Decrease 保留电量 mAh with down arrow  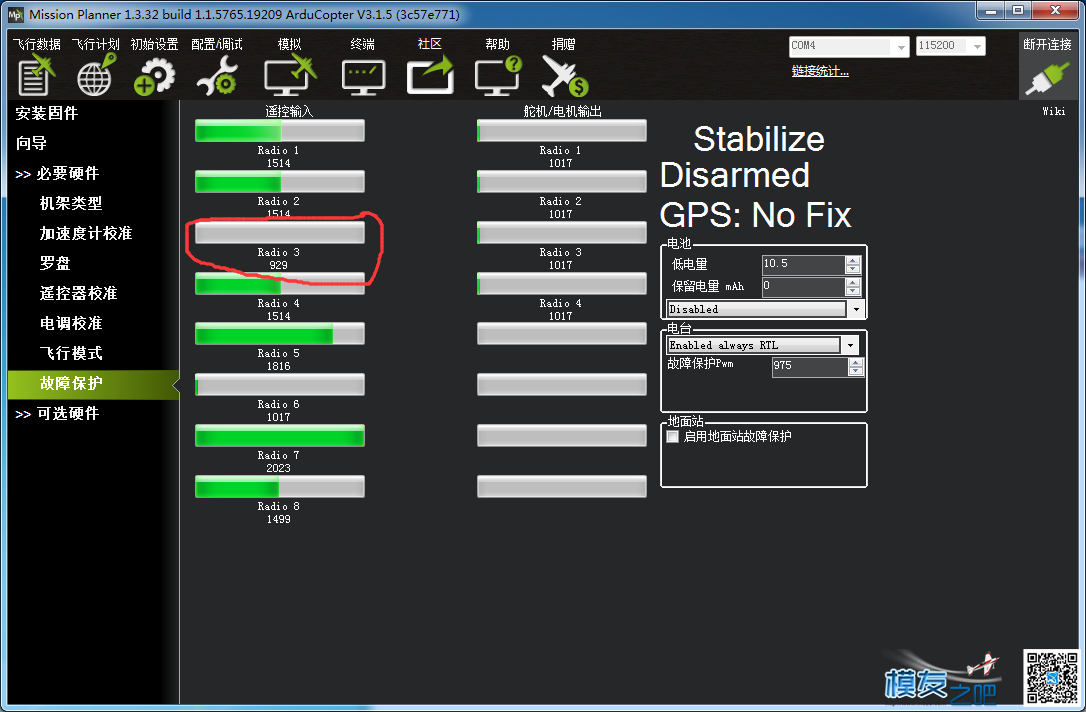(x=853, y=291)
